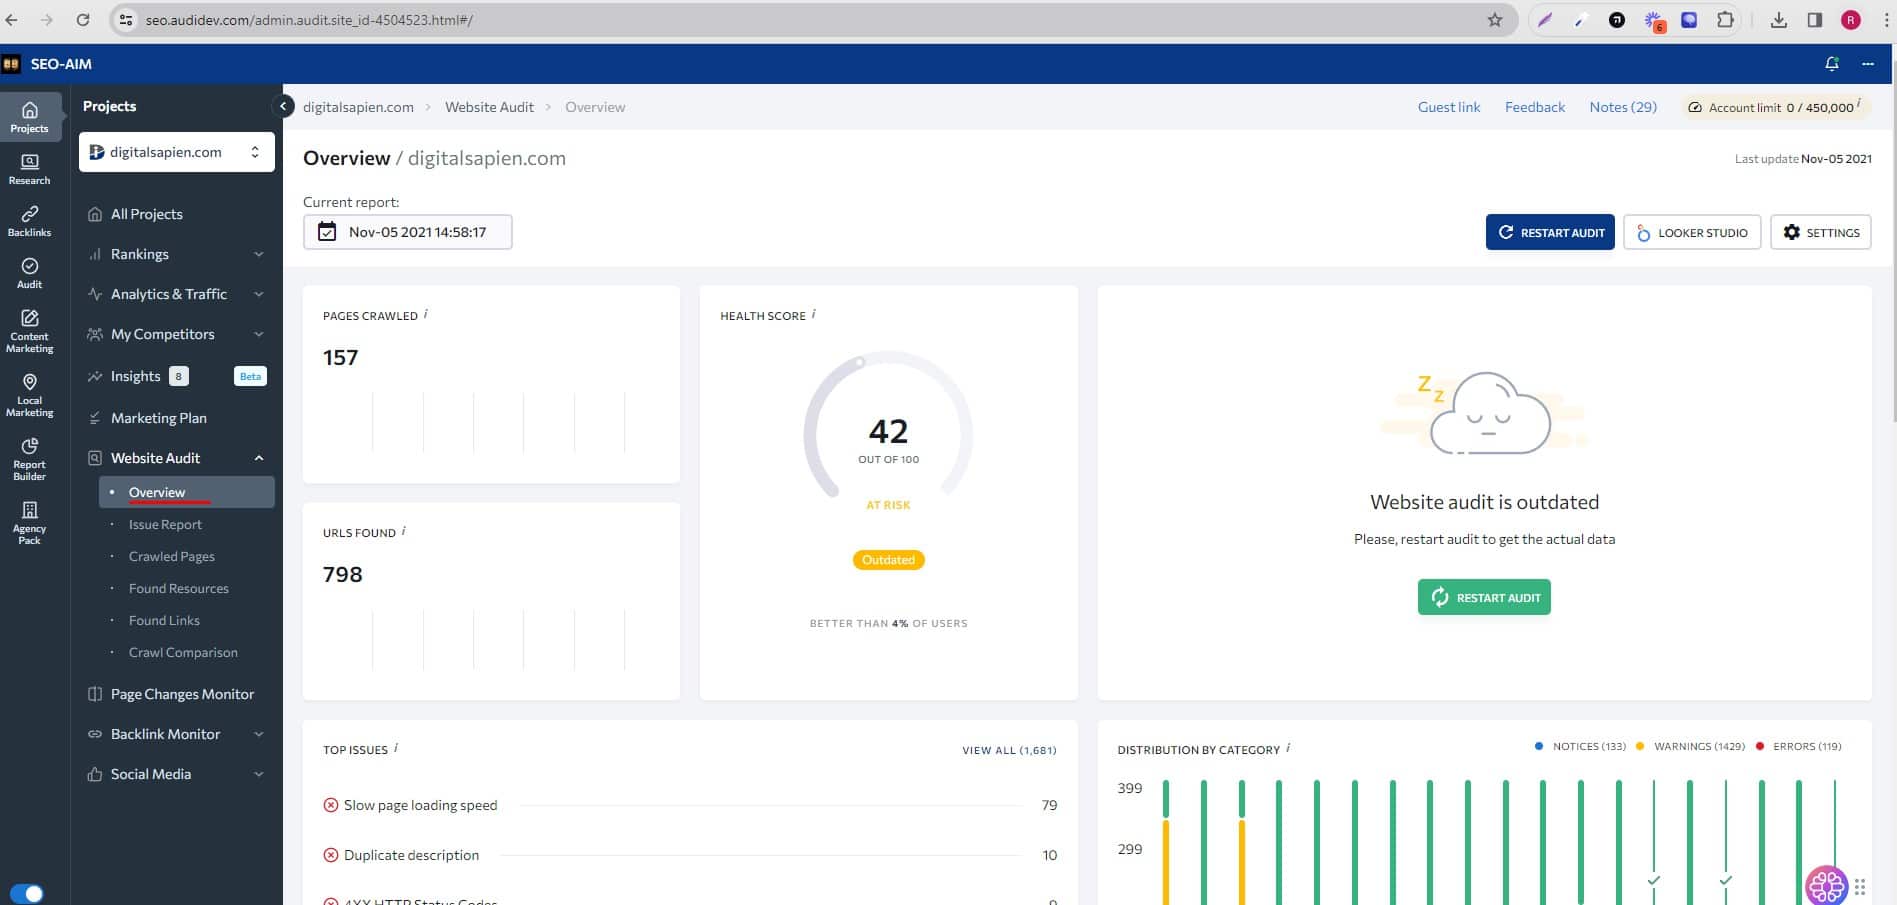This screenshot has height=905, width=1897.
Task: Open browser downloads icon
Action: (1778, 20)
